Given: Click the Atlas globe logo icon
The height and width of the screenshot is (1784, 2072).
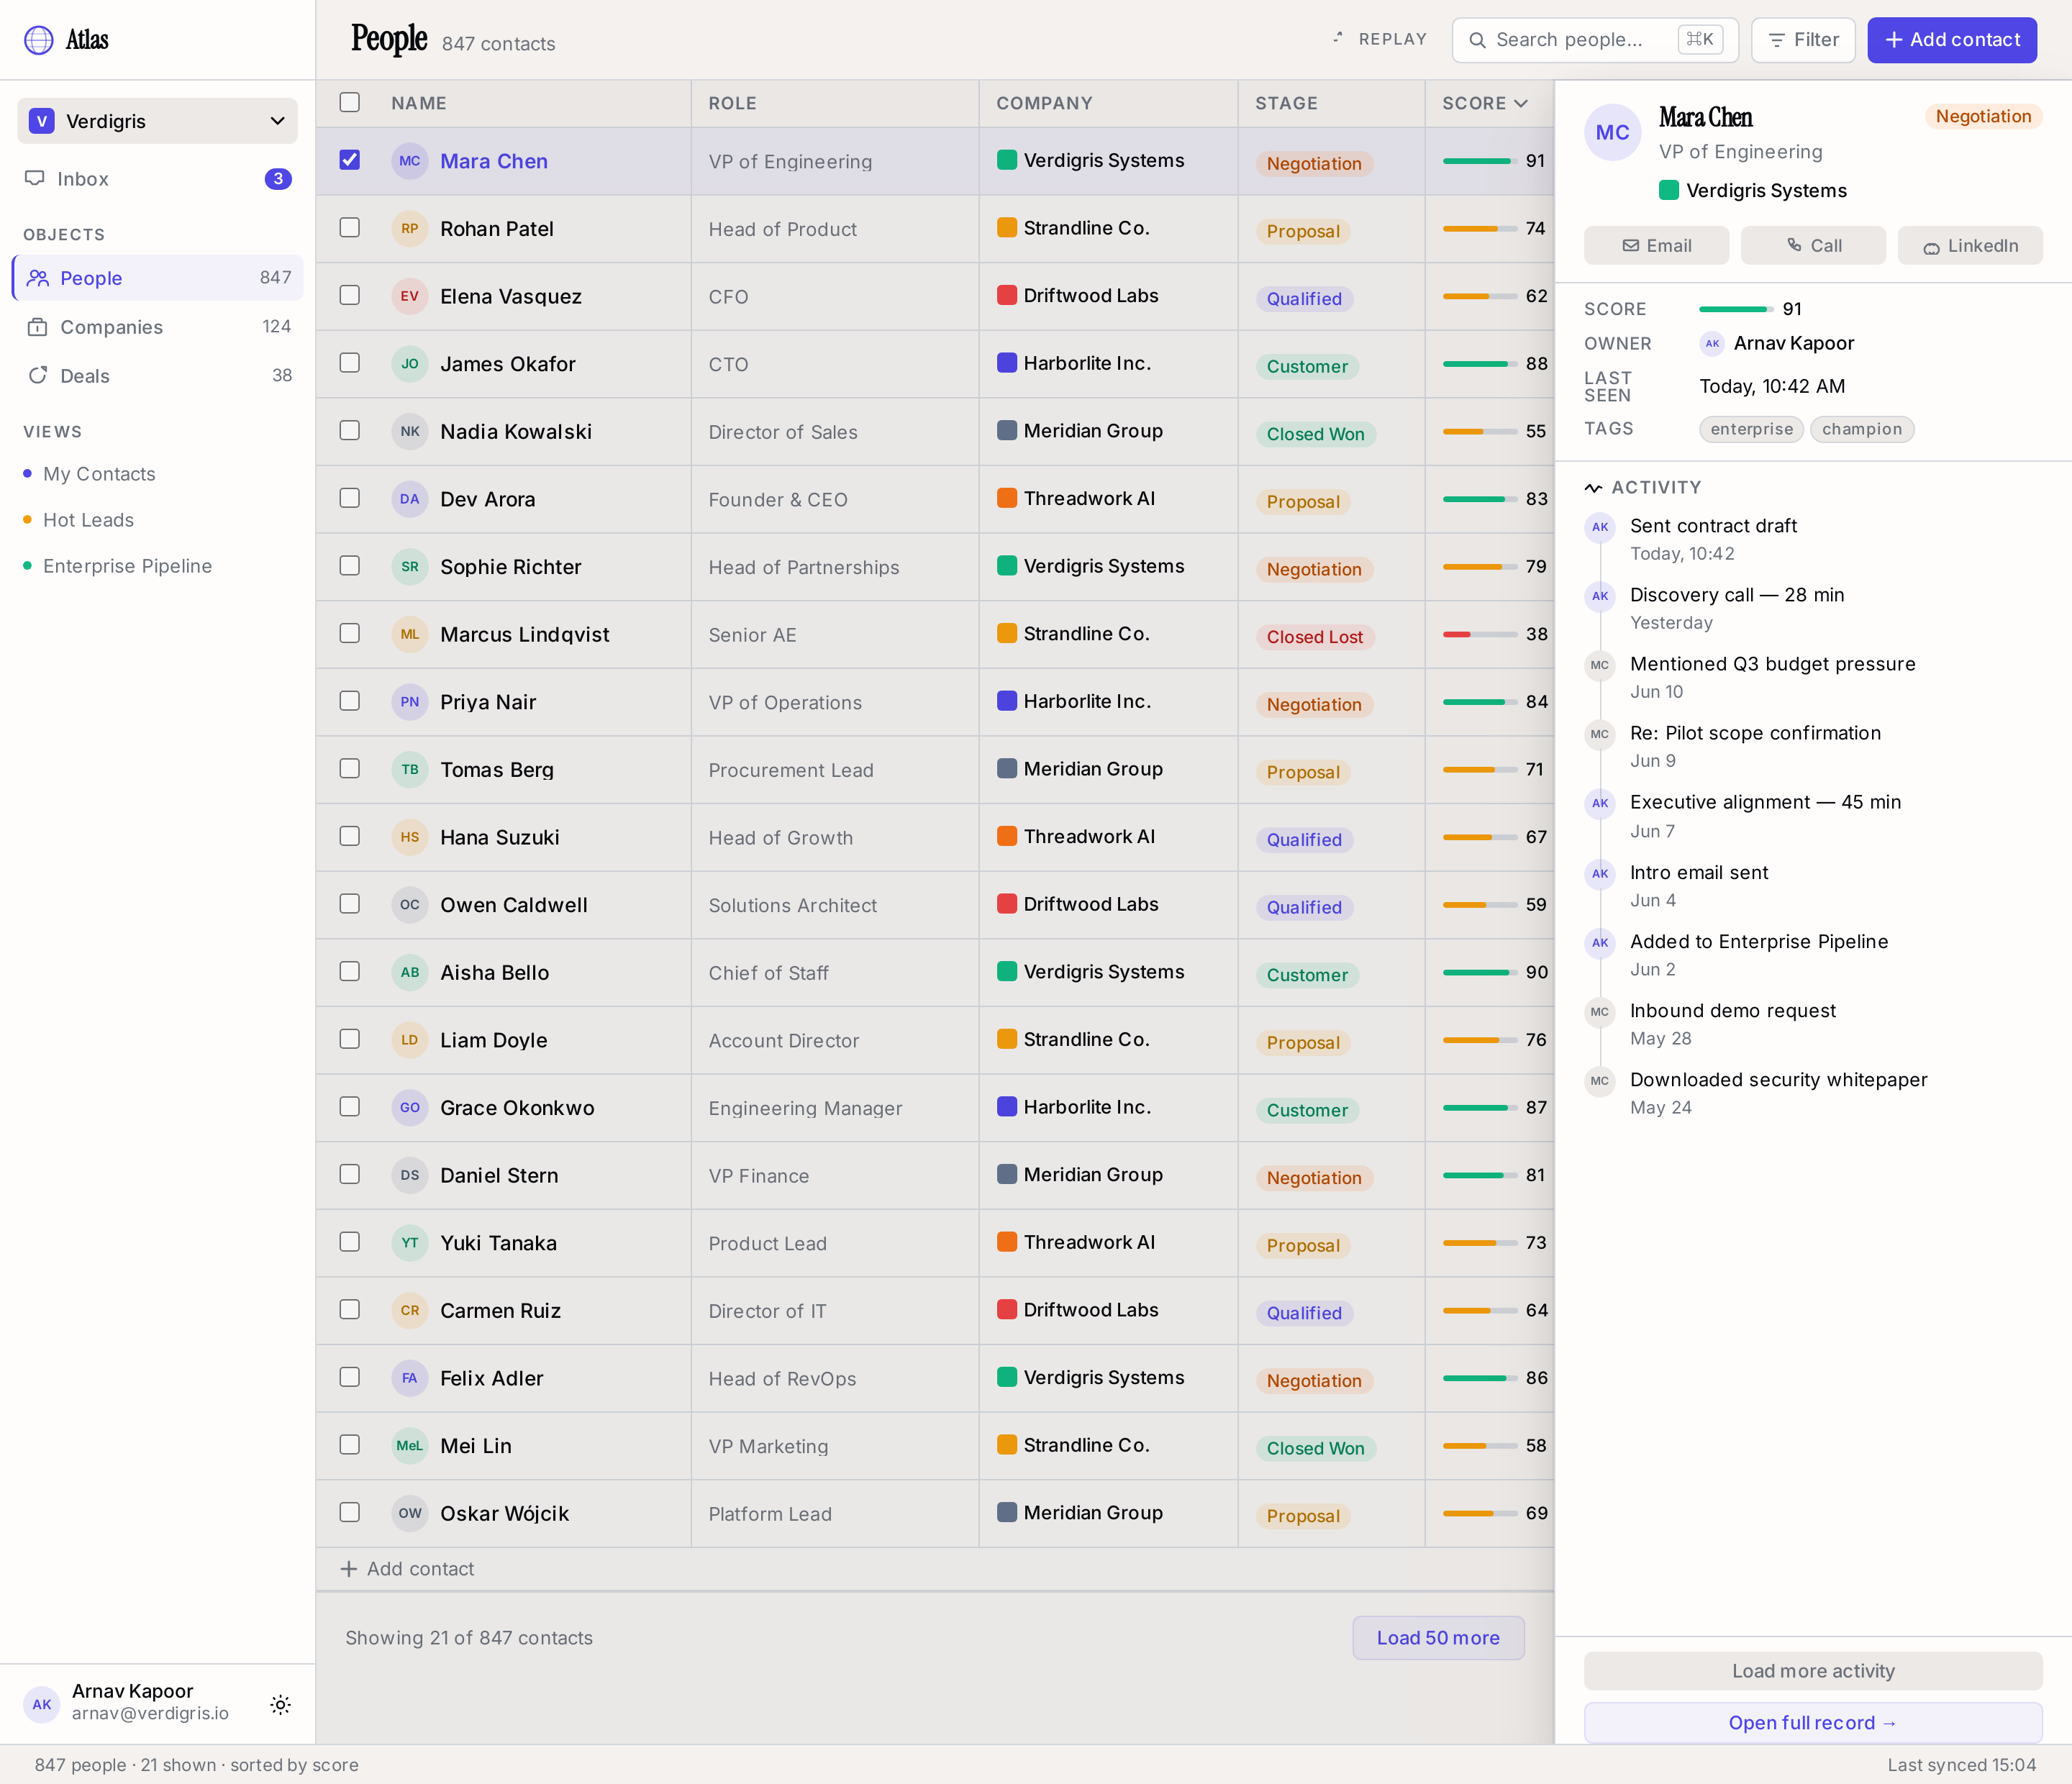Looking at the screenshot, I should click(39, 40).
